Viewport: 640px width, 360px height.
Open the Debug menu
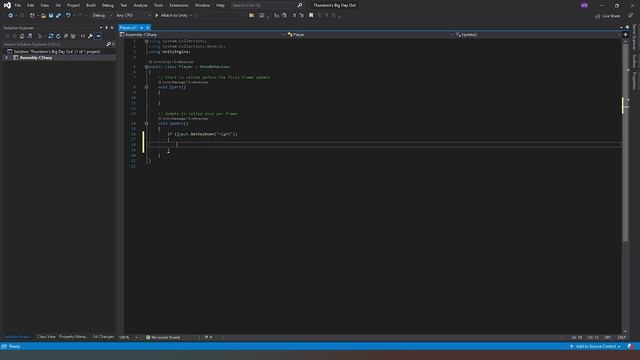click(x=108, y=5)
